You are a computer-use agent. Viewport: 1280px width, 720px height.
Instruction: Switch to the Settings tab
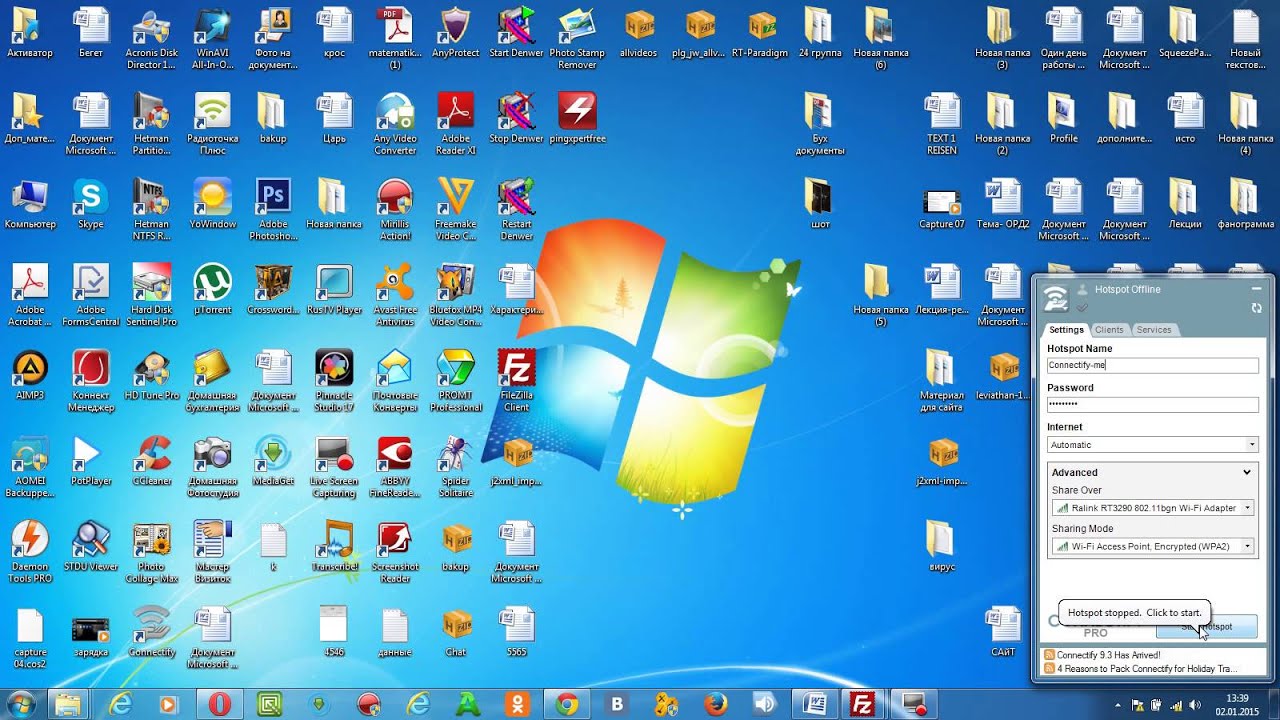(1066, 329)
